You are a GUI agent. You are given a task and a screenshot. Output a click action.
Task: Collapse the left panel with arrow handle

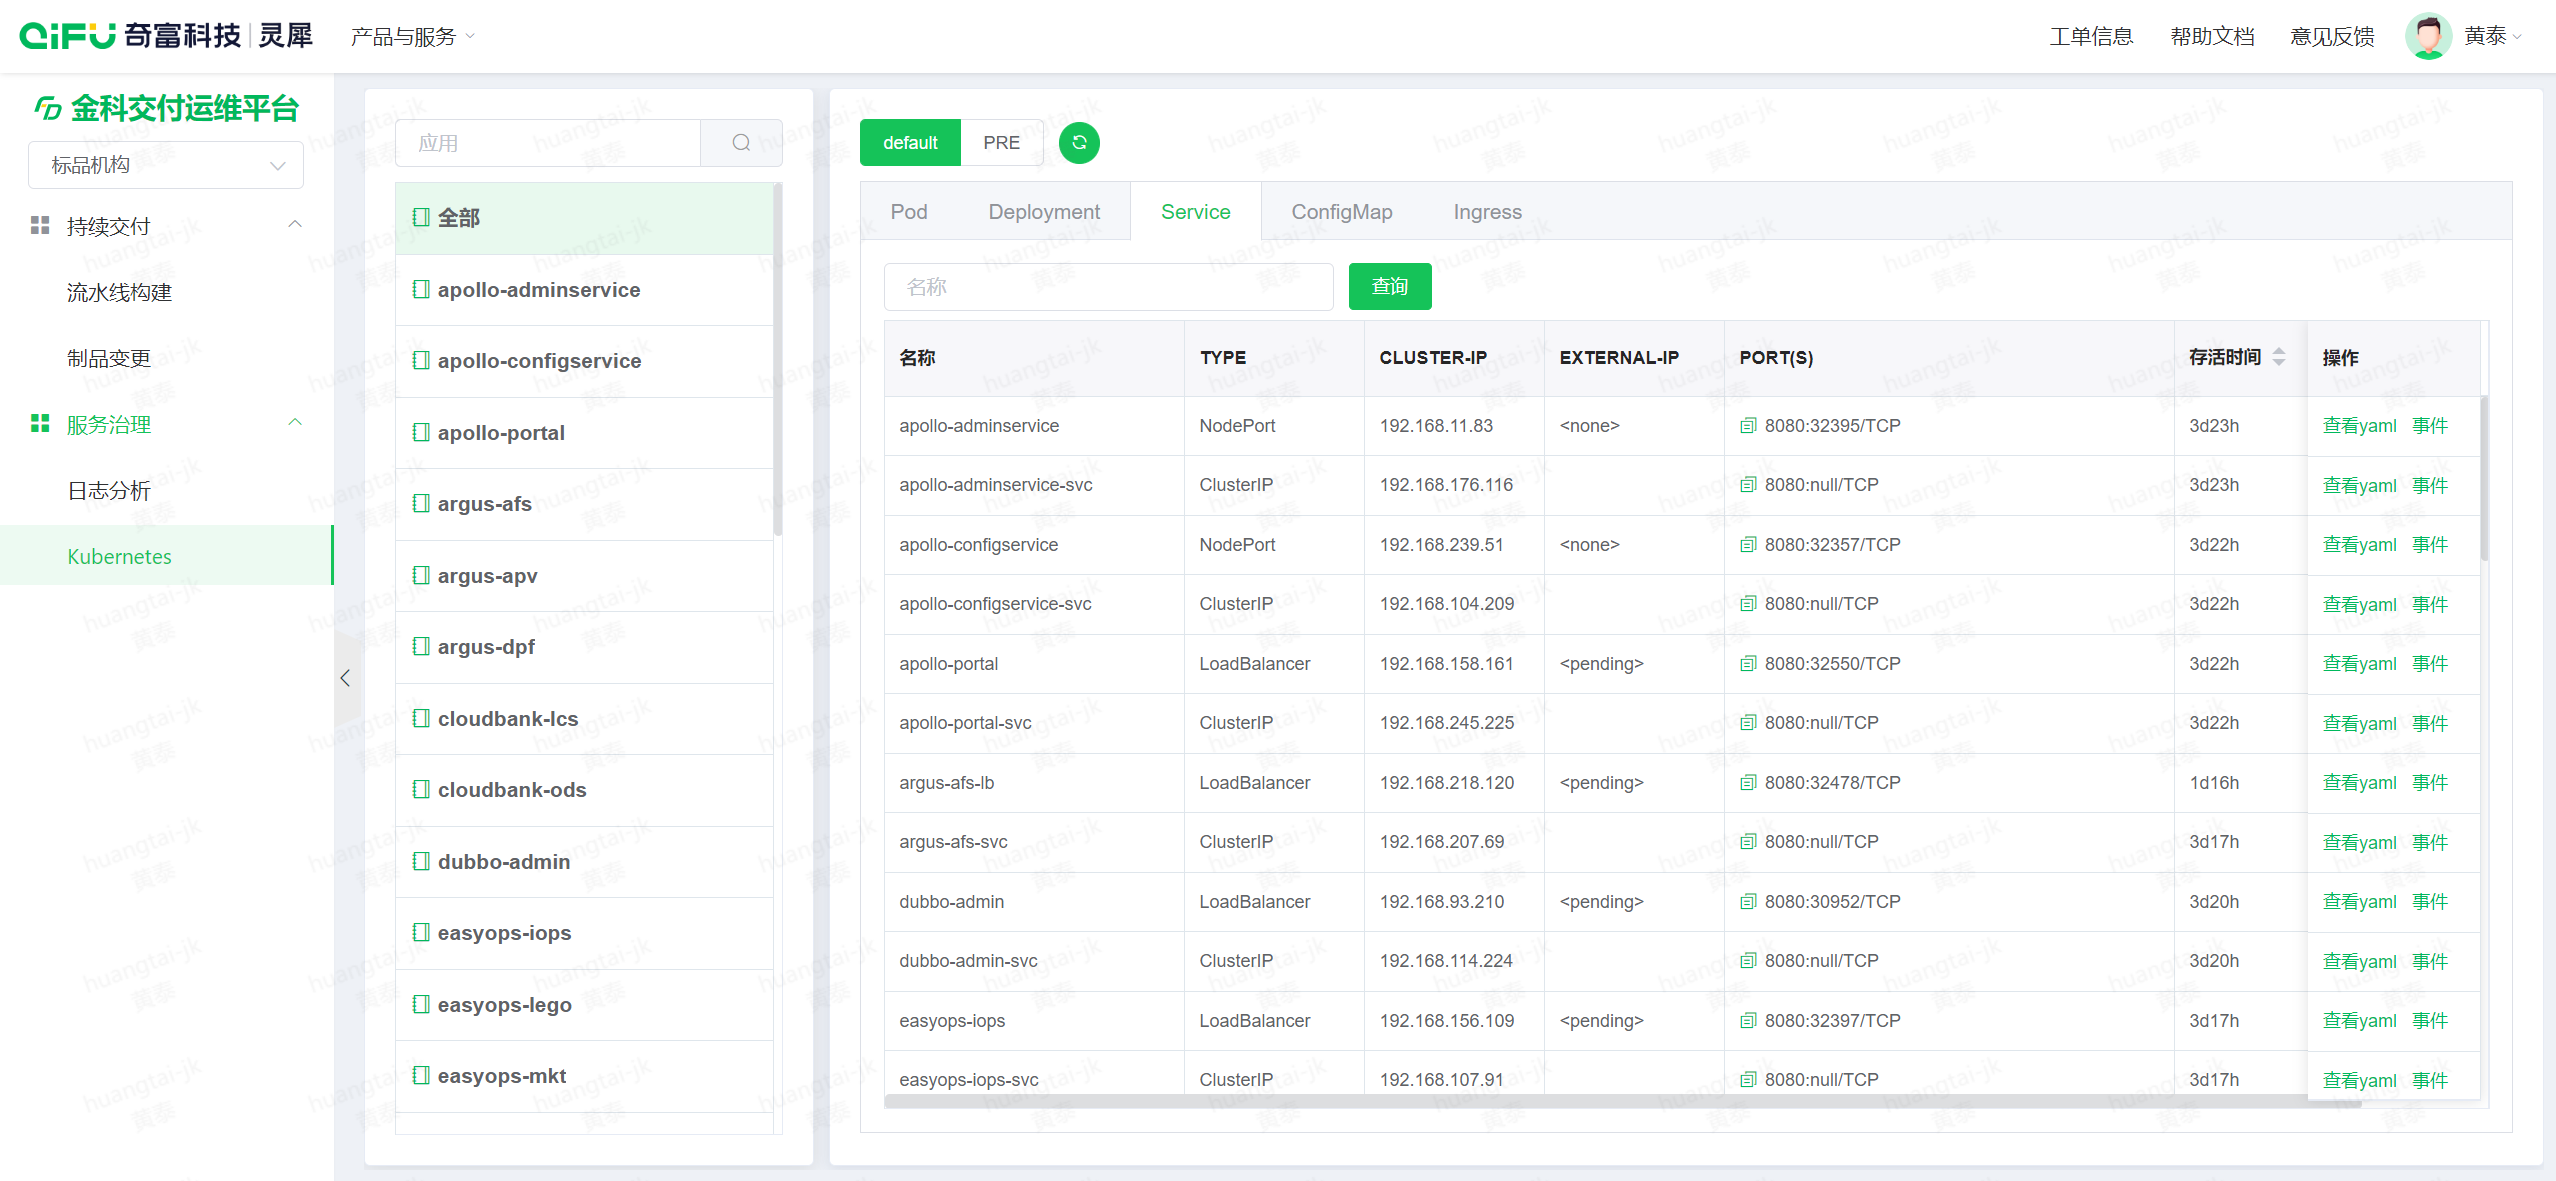pyautogui.click(x=345, y=678)
